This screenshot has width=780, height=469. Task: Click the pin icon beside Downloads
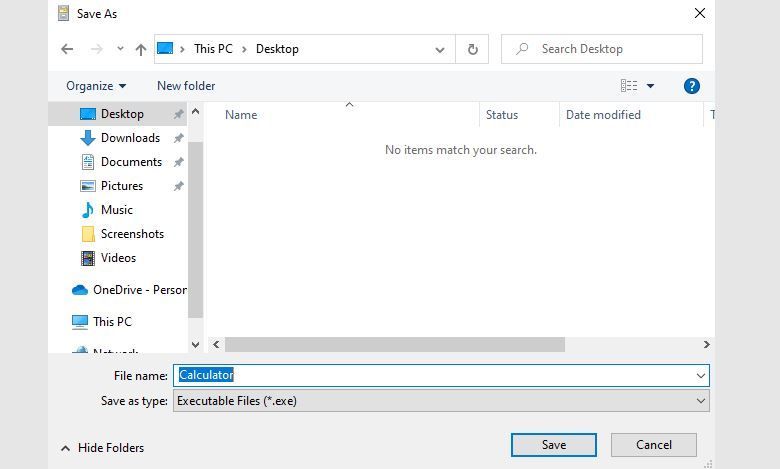pyautogui.click(x=179, y=138)
